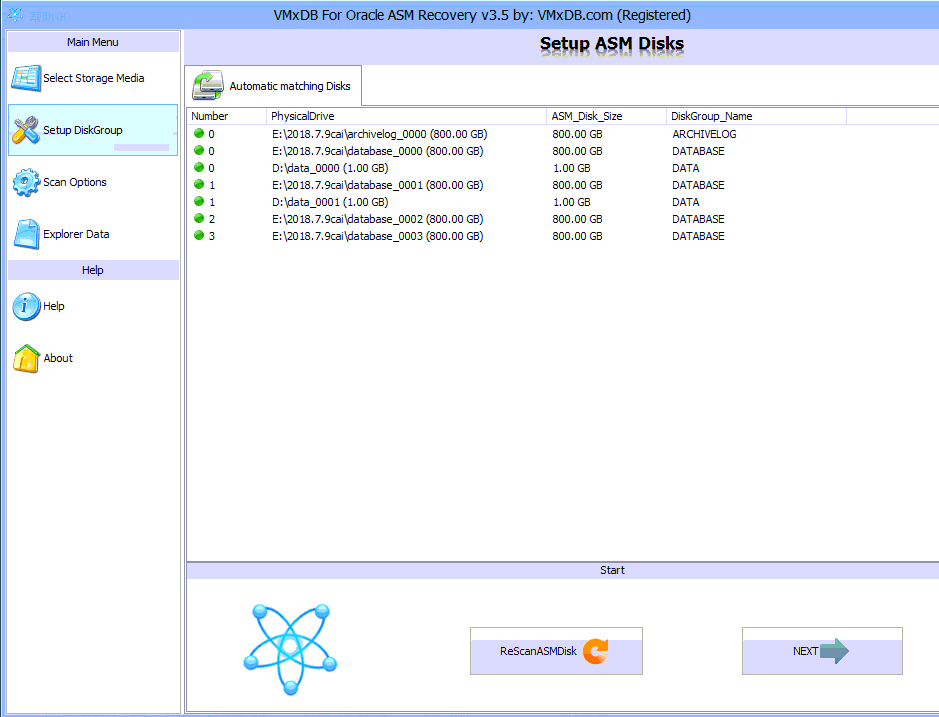This screenshot has width=939, height=717.
Task: Click the Select Storage Media icon
Action: point(26,78)
